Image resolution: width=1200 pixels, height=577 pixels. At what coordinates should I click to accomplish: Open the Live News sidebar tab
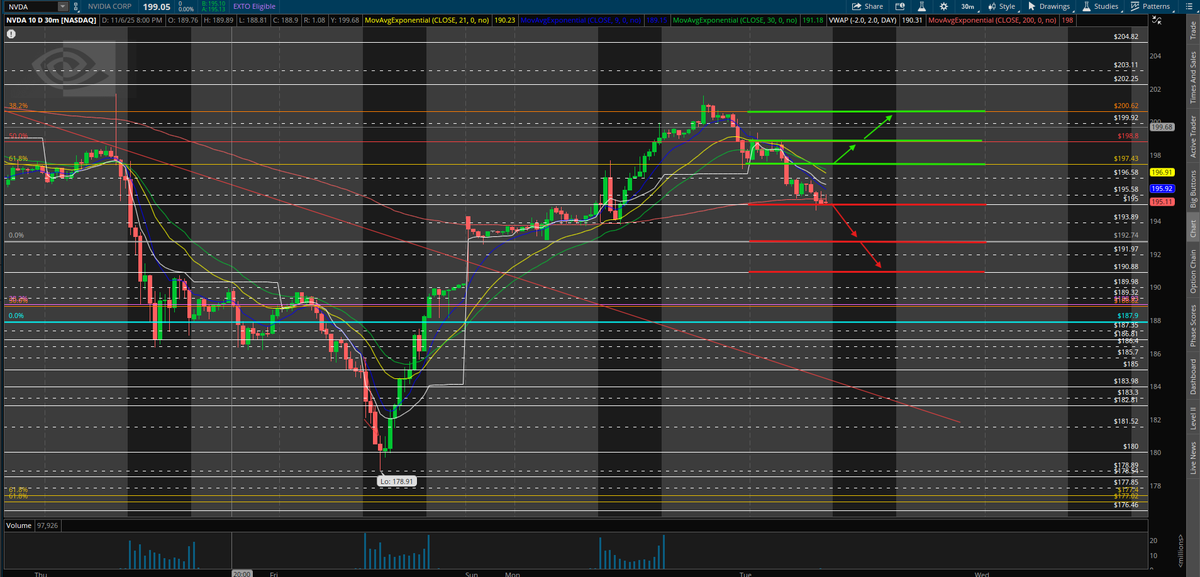[1191, 457]
